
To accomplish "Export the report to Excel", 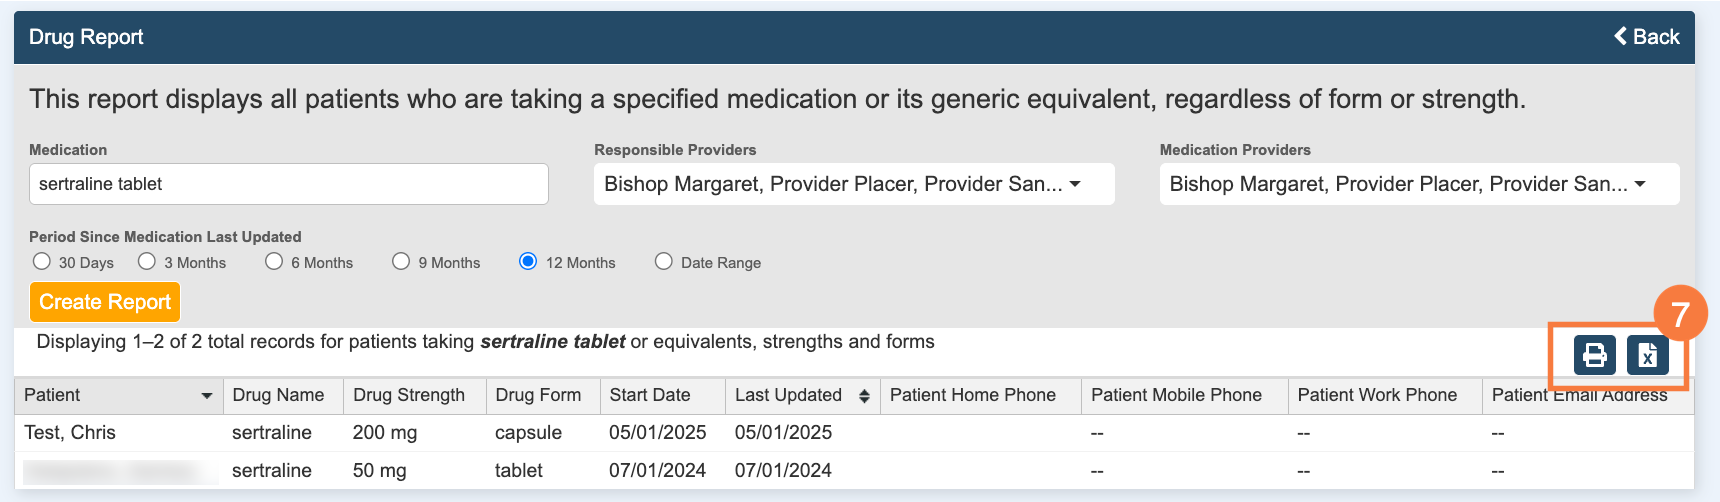I will tap(1647, 355).
